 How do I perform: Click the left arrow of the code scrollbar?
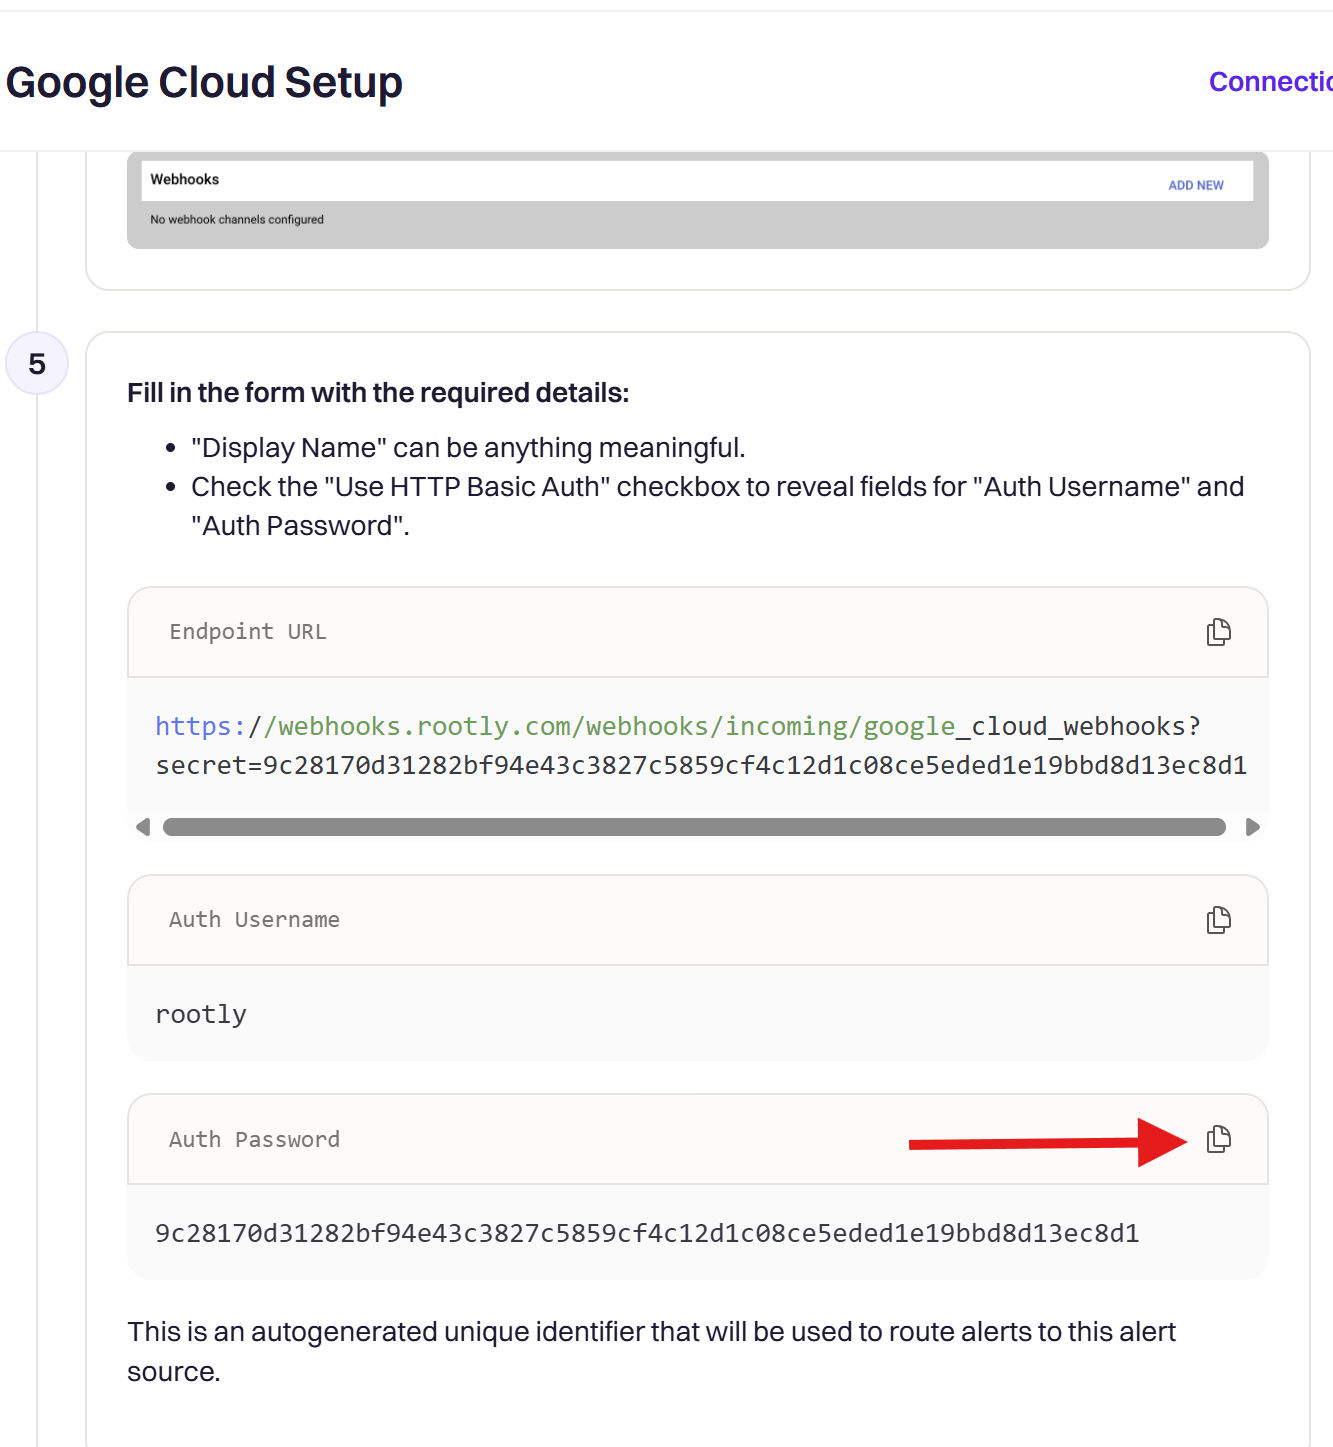point(143,827)
